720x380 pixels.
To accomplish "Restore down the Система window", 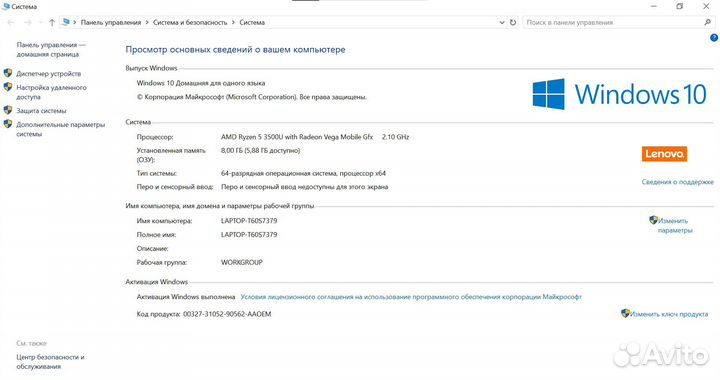I will coord(680,6).
